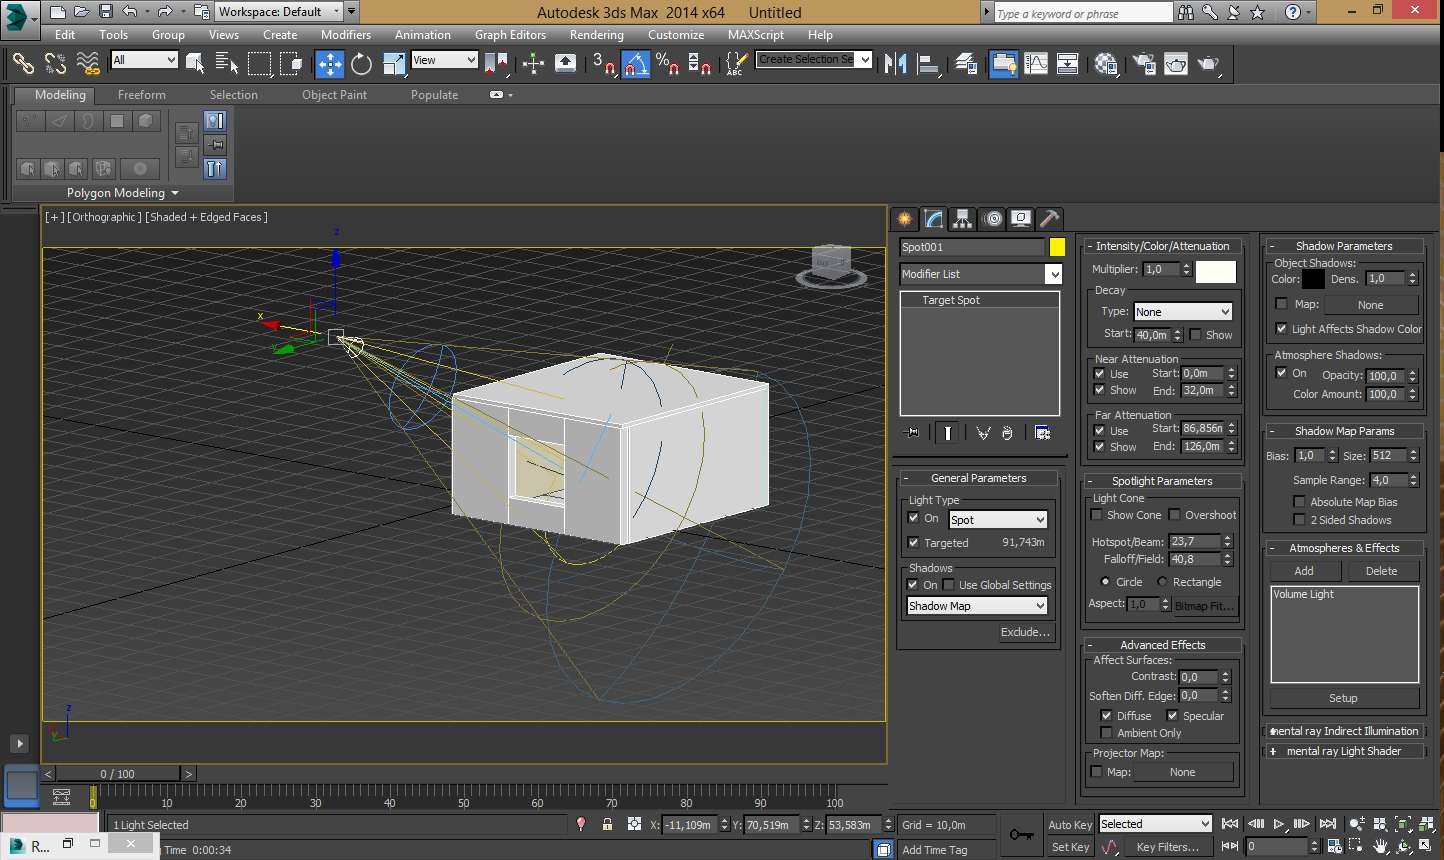This screenshot has width=1444, height=860.
Task: Click the Exclude... button
Action: point(1025,632)
